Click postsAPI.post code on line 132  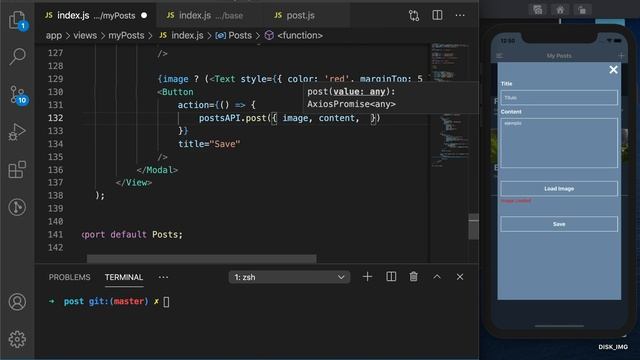tap(232, 118)
